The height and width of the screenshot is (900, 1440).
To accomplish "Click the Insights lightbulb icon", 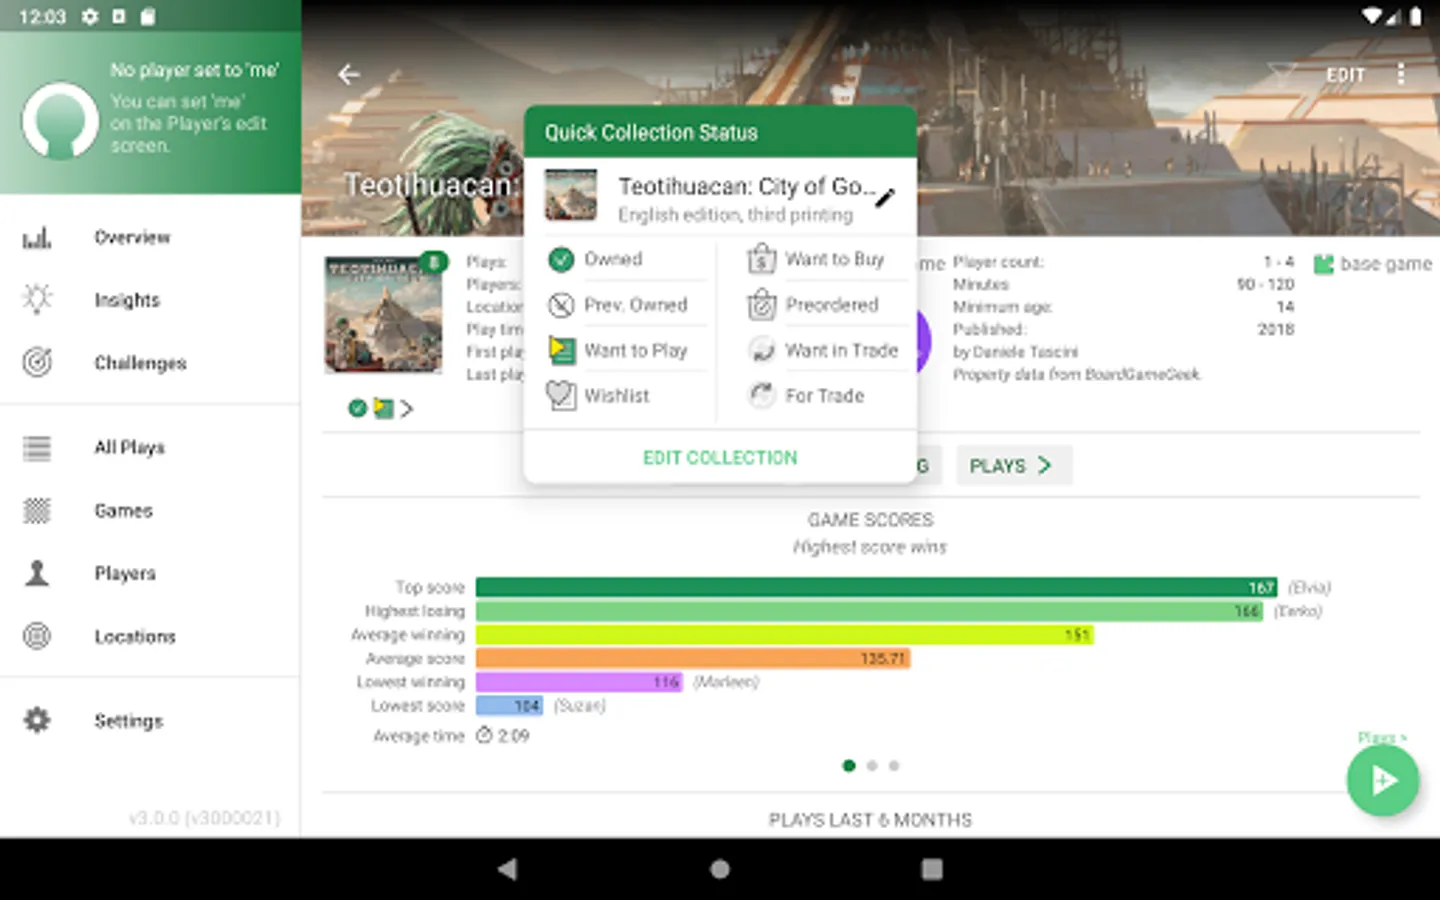I will point(37,299).
